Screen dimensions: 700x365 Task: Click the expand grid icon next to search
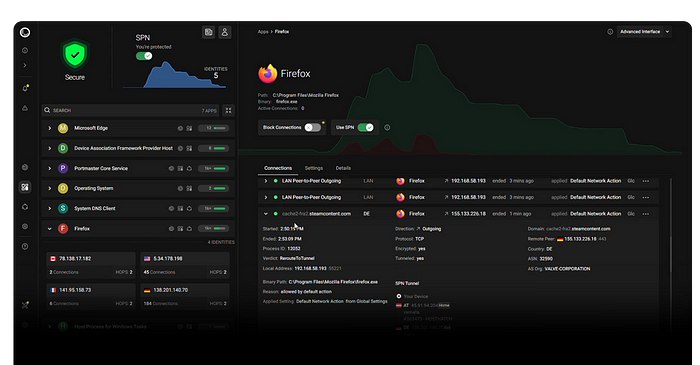tap(229, 110)
